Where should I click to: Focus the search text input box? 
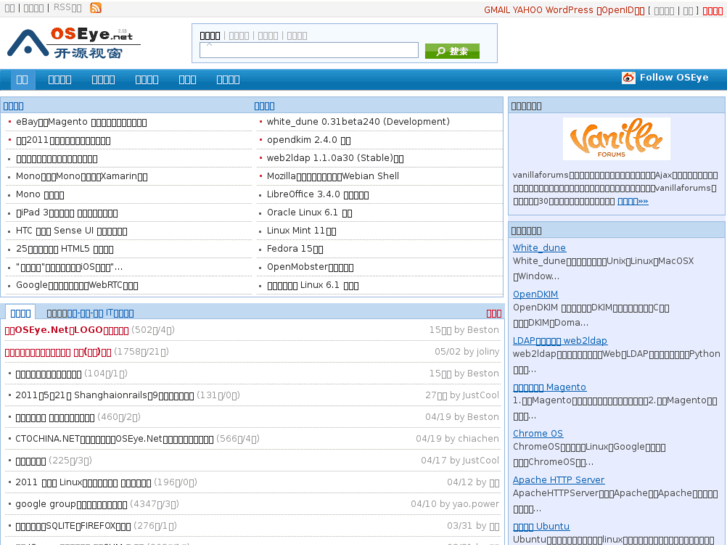tap(309, 50)
